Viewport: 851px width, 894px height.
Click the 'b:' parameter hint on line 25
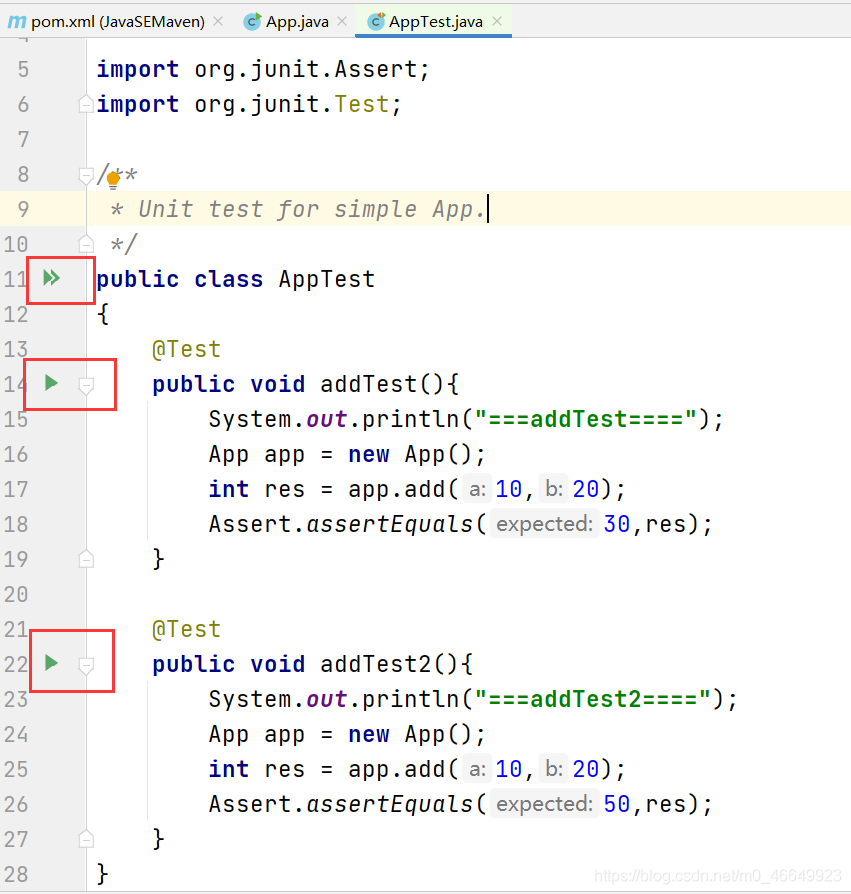[x=554, y=770]
